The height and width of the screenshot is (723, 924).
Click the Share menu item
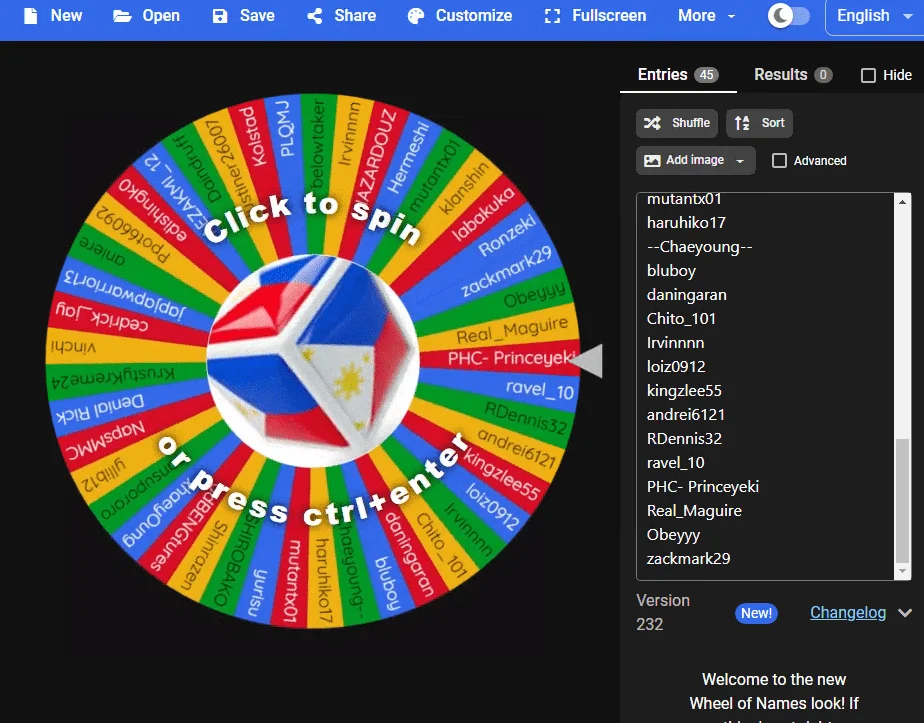point(342,16)
